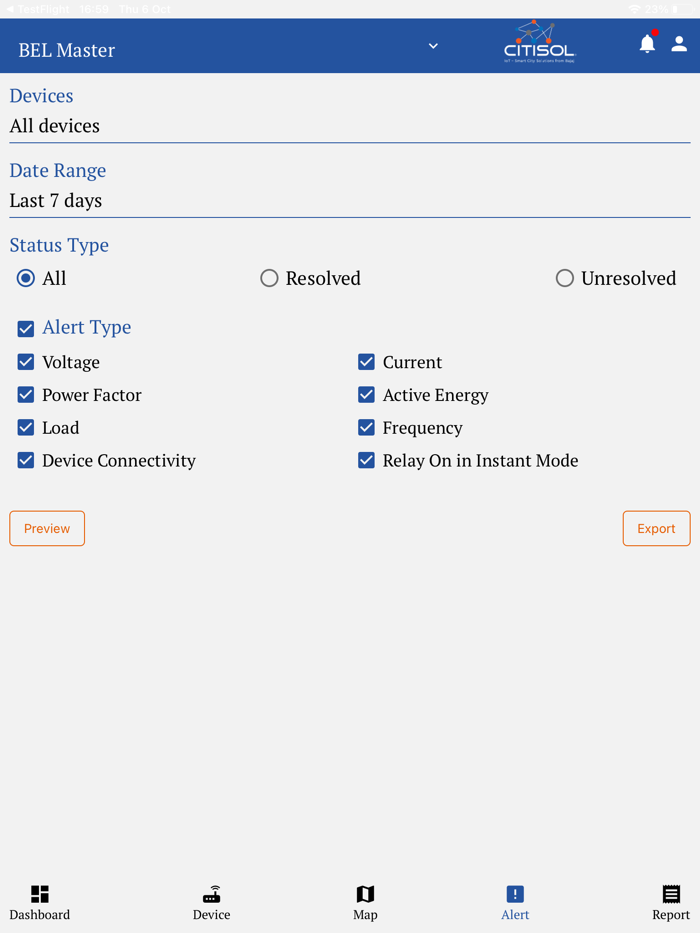Go to Dashboard via its grid icon
The image size is (700, 933).
click(x=40, y=894)
